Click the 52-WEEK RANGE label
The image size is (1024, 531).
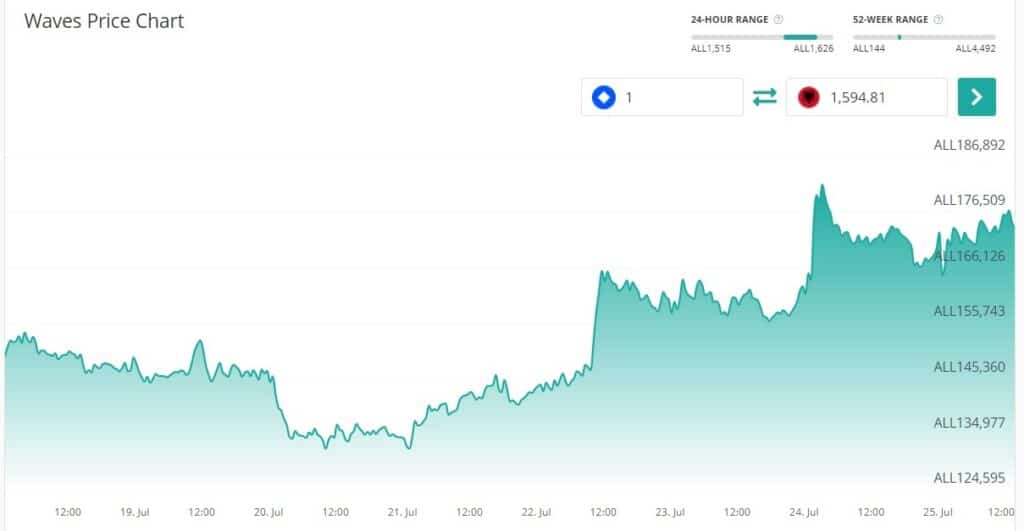tap(890, 20)
